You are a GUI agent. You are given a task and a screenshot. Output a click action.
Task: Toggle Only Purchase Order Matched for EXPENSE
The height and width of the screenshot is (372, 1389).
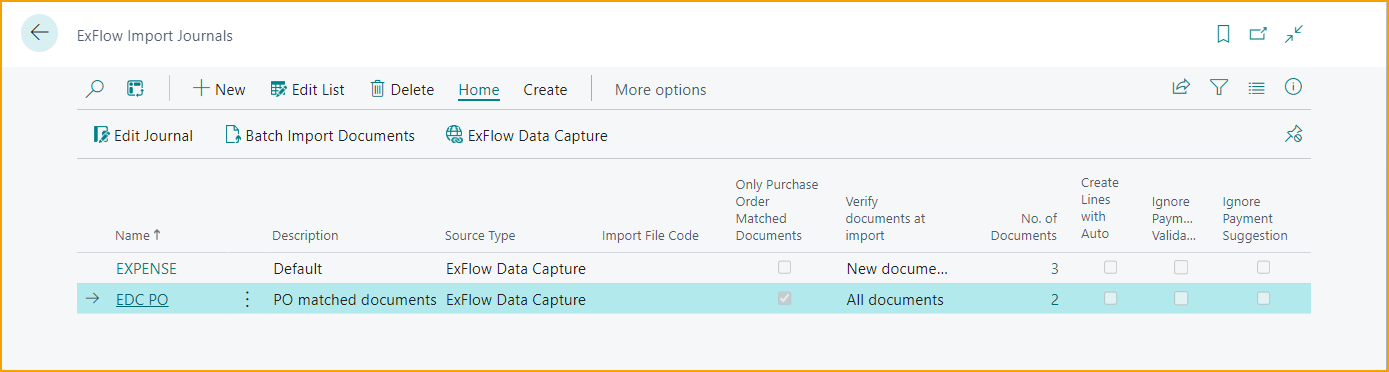[x=785, y=267]
